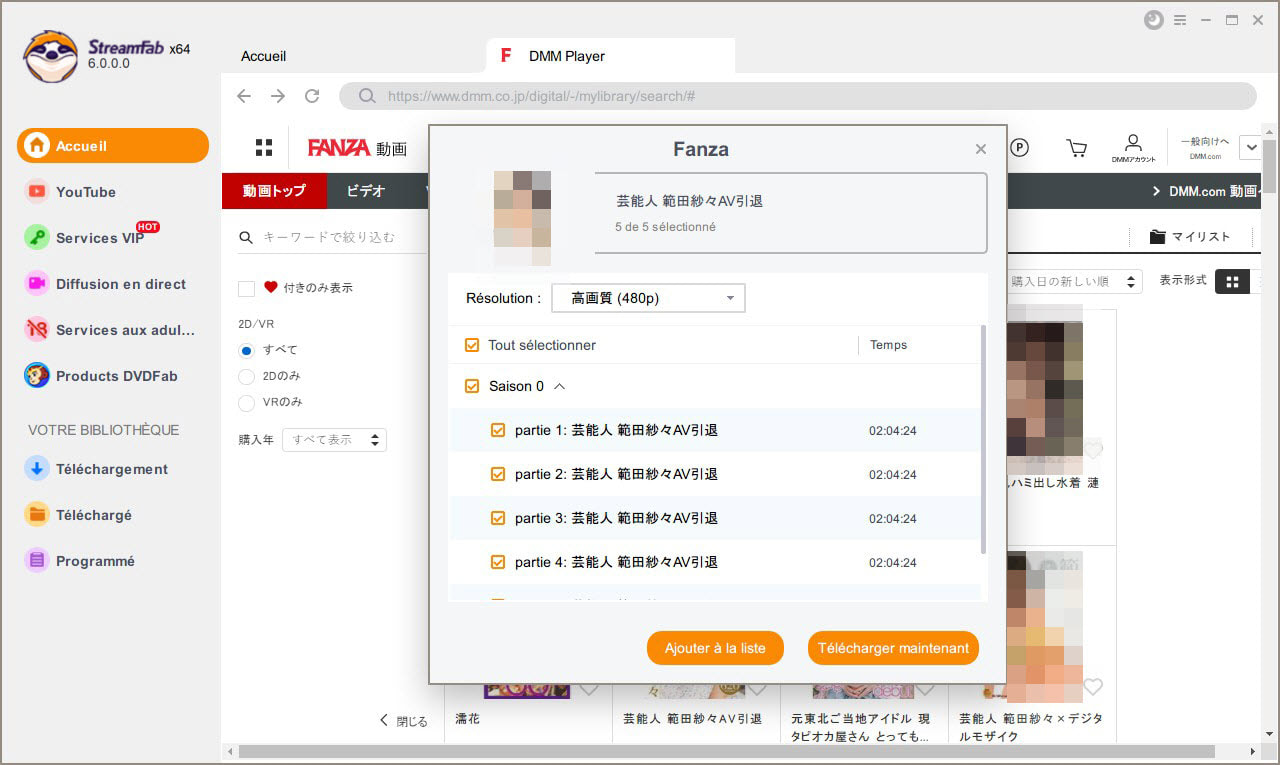The image size is (1280, 765).
Task: Toggle Saison 0 checkbox
Action: pyautogui.click(x=473, y=386)
